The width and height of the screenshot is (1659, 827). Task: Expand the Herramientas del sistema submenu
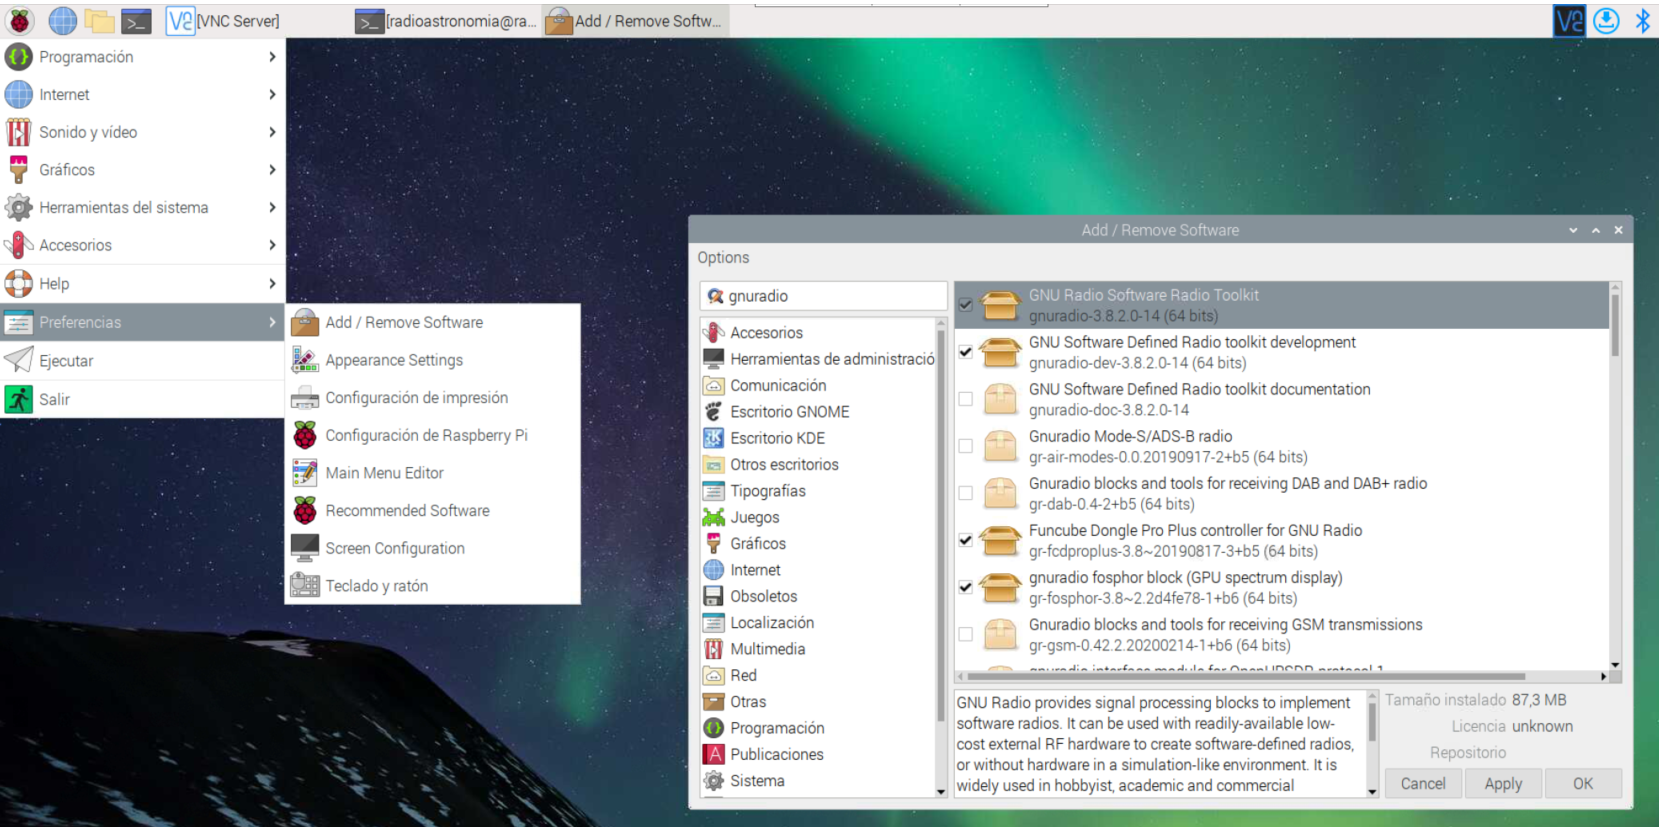coord(142,207)
